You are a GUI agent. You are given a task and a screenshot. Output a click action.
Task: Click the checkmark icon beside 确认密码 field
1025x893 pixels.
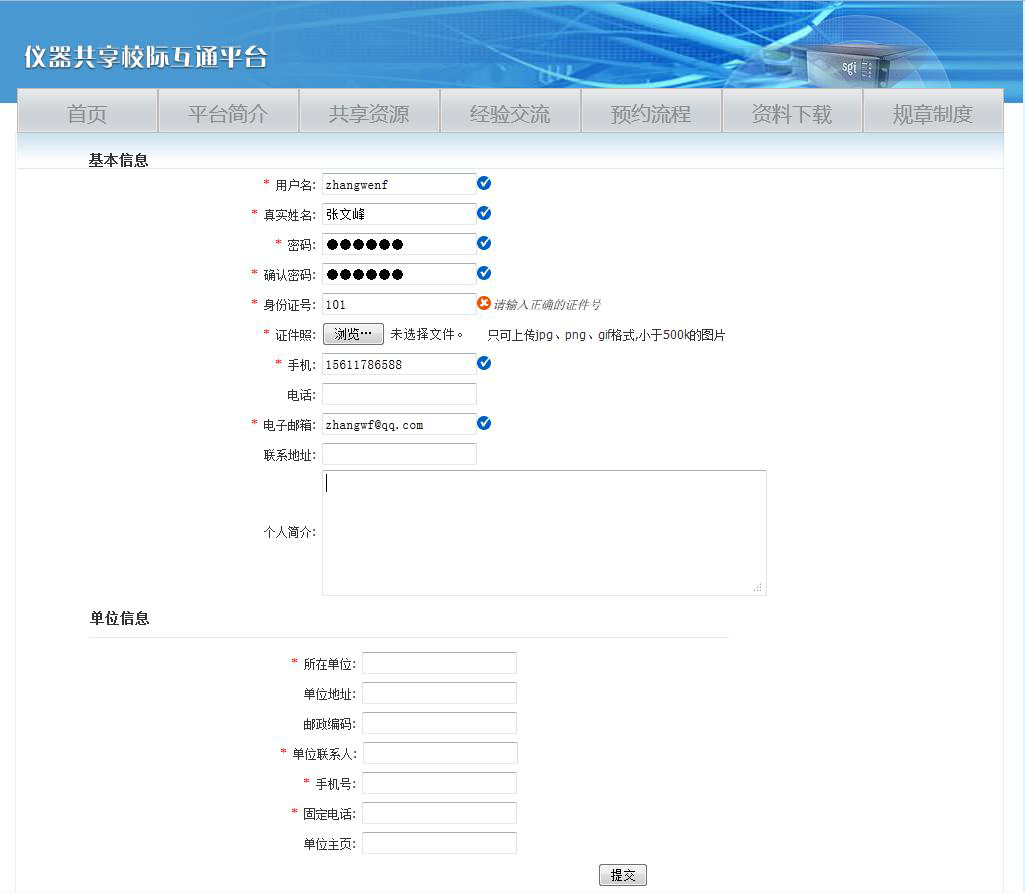tap(484, 273)
